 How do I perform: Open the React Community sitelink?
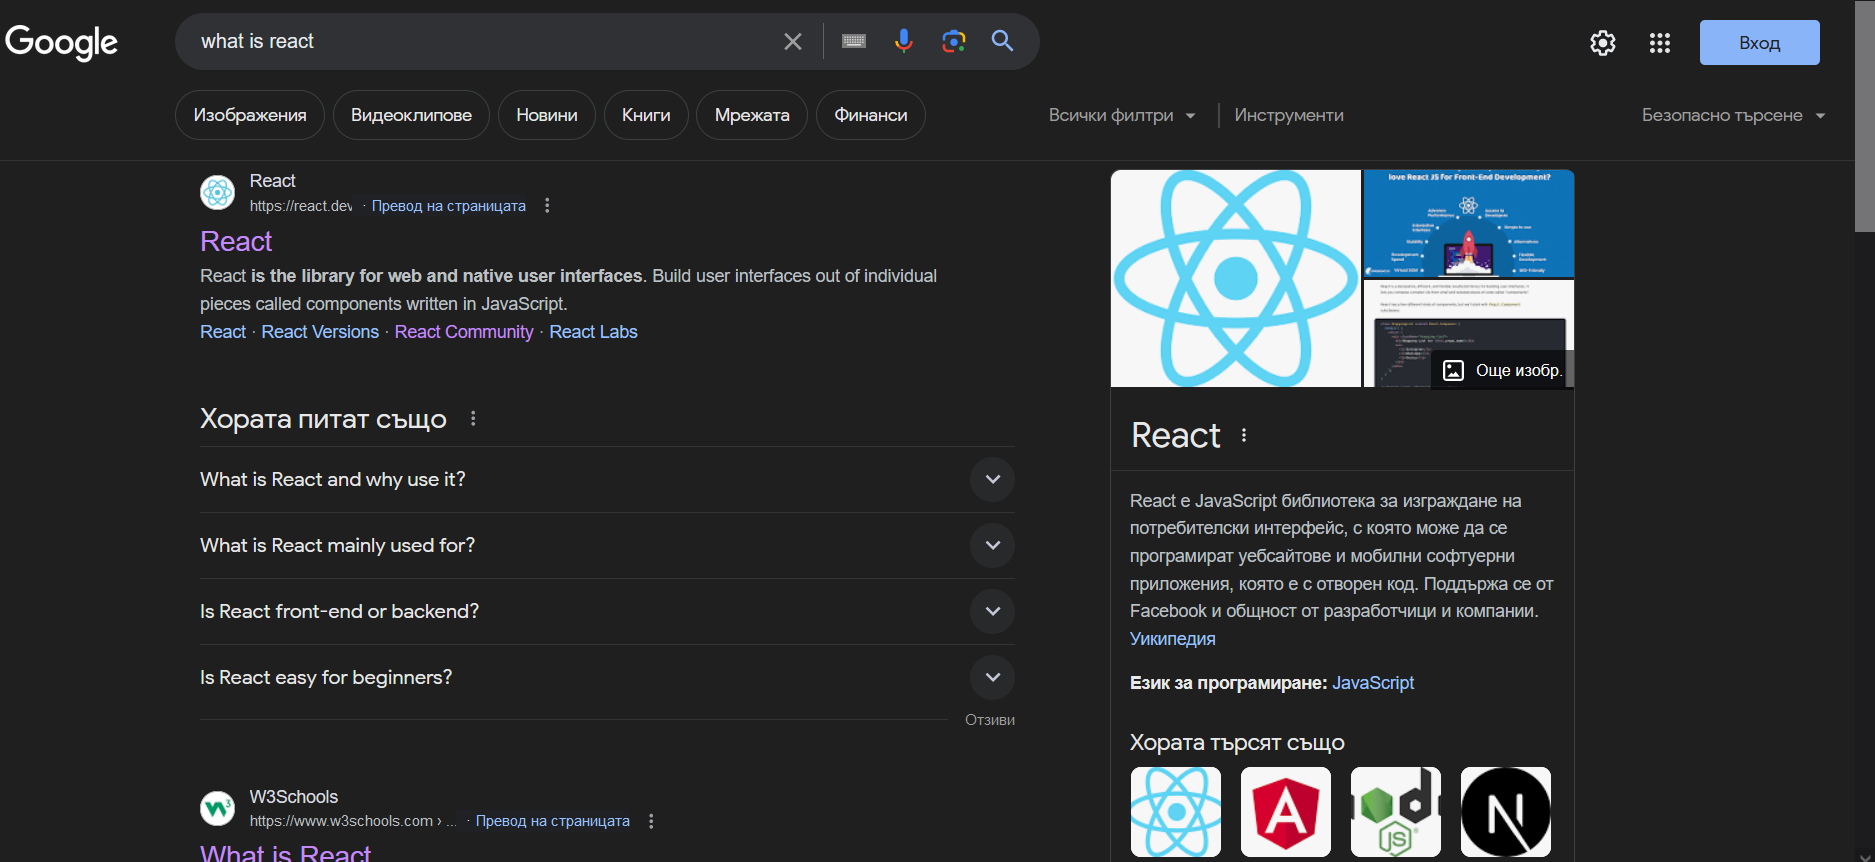(464, 332)
